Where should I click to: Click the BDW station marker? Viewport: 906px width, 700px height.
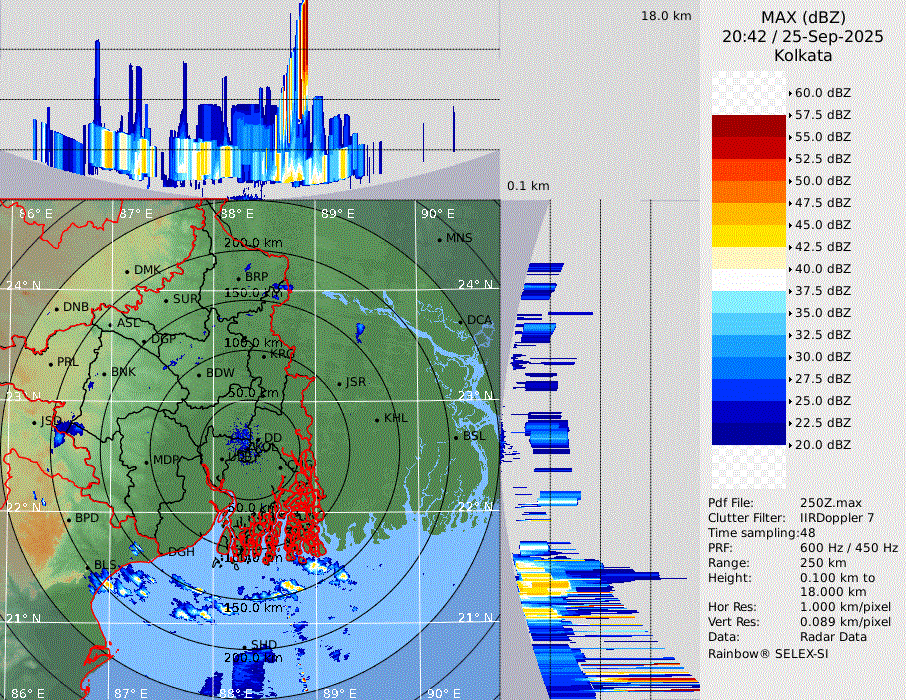coord(200,374)
